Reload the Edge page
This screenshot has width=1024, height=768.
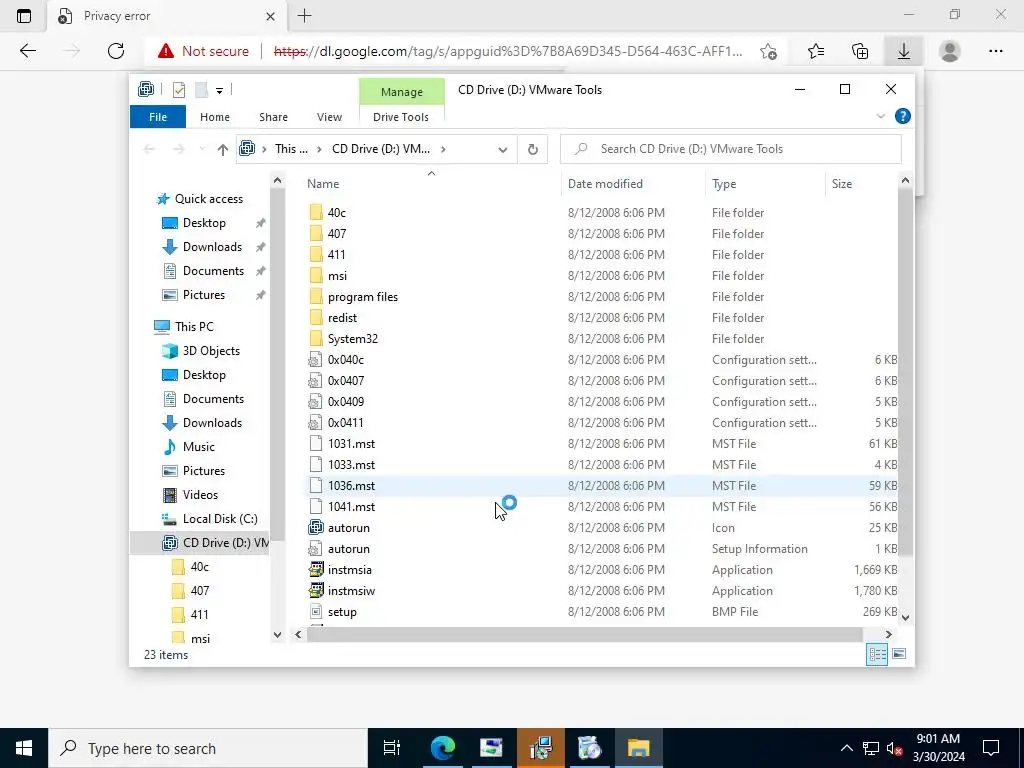[116, 51]
